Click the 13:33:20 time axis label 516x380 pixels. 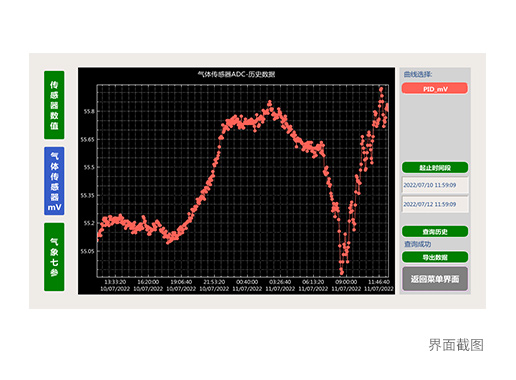115,282
